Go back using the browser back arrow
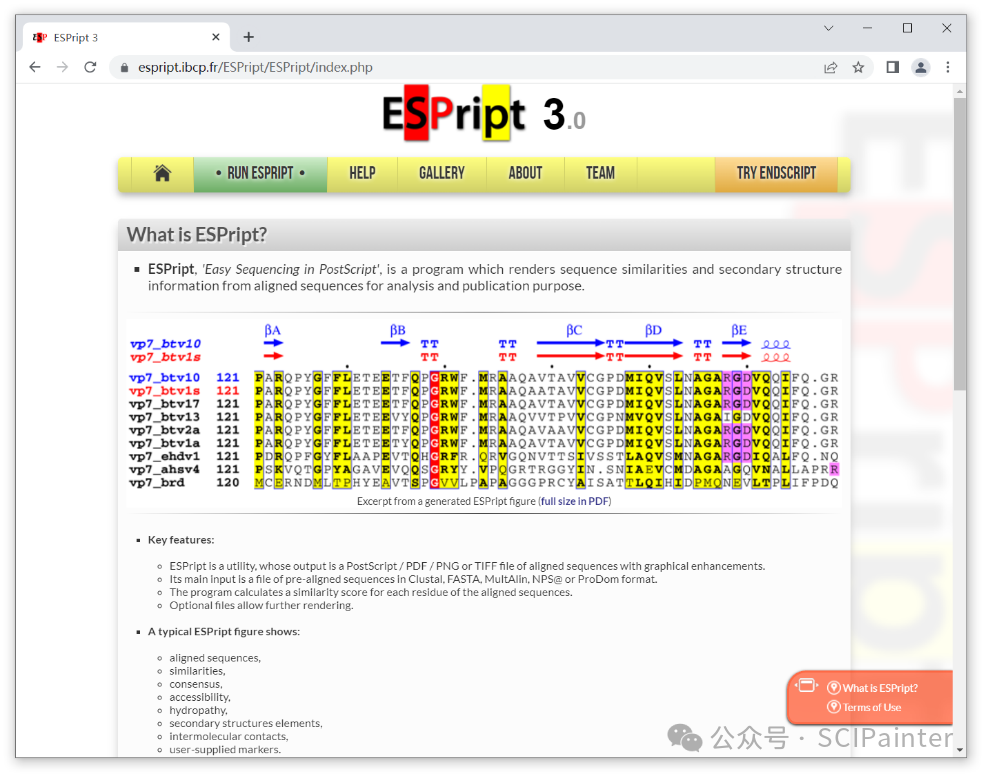983x776 pixels. tap(35, 67)
